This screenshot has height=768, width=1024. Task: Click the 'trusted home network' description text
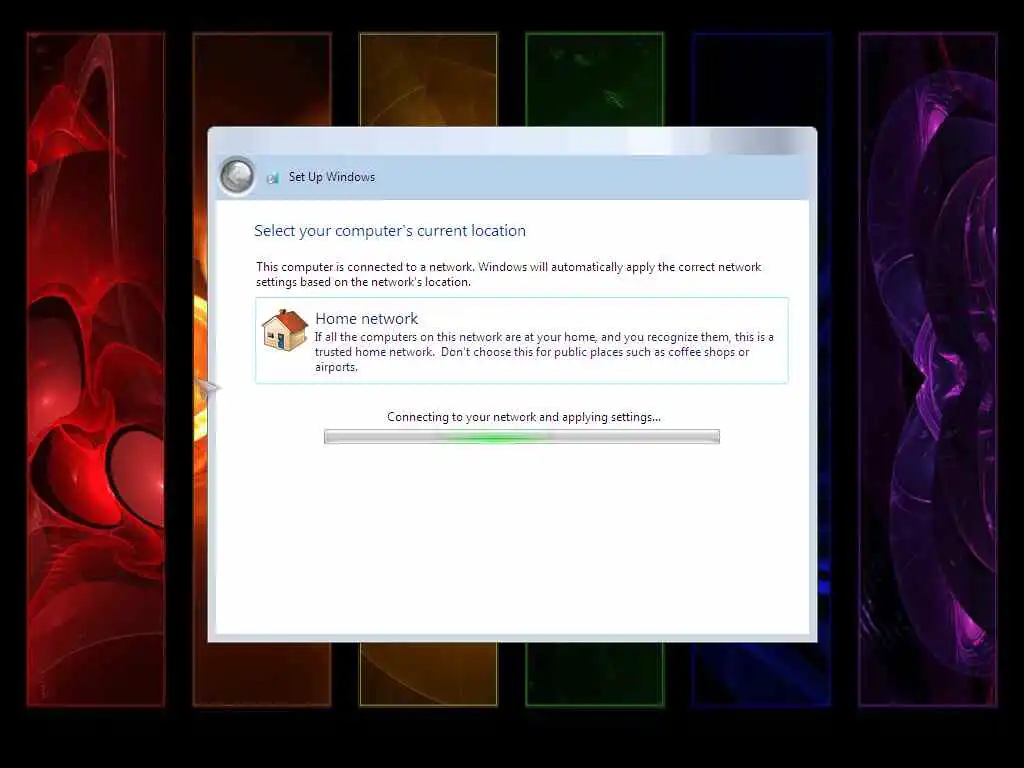click(544, 352)
